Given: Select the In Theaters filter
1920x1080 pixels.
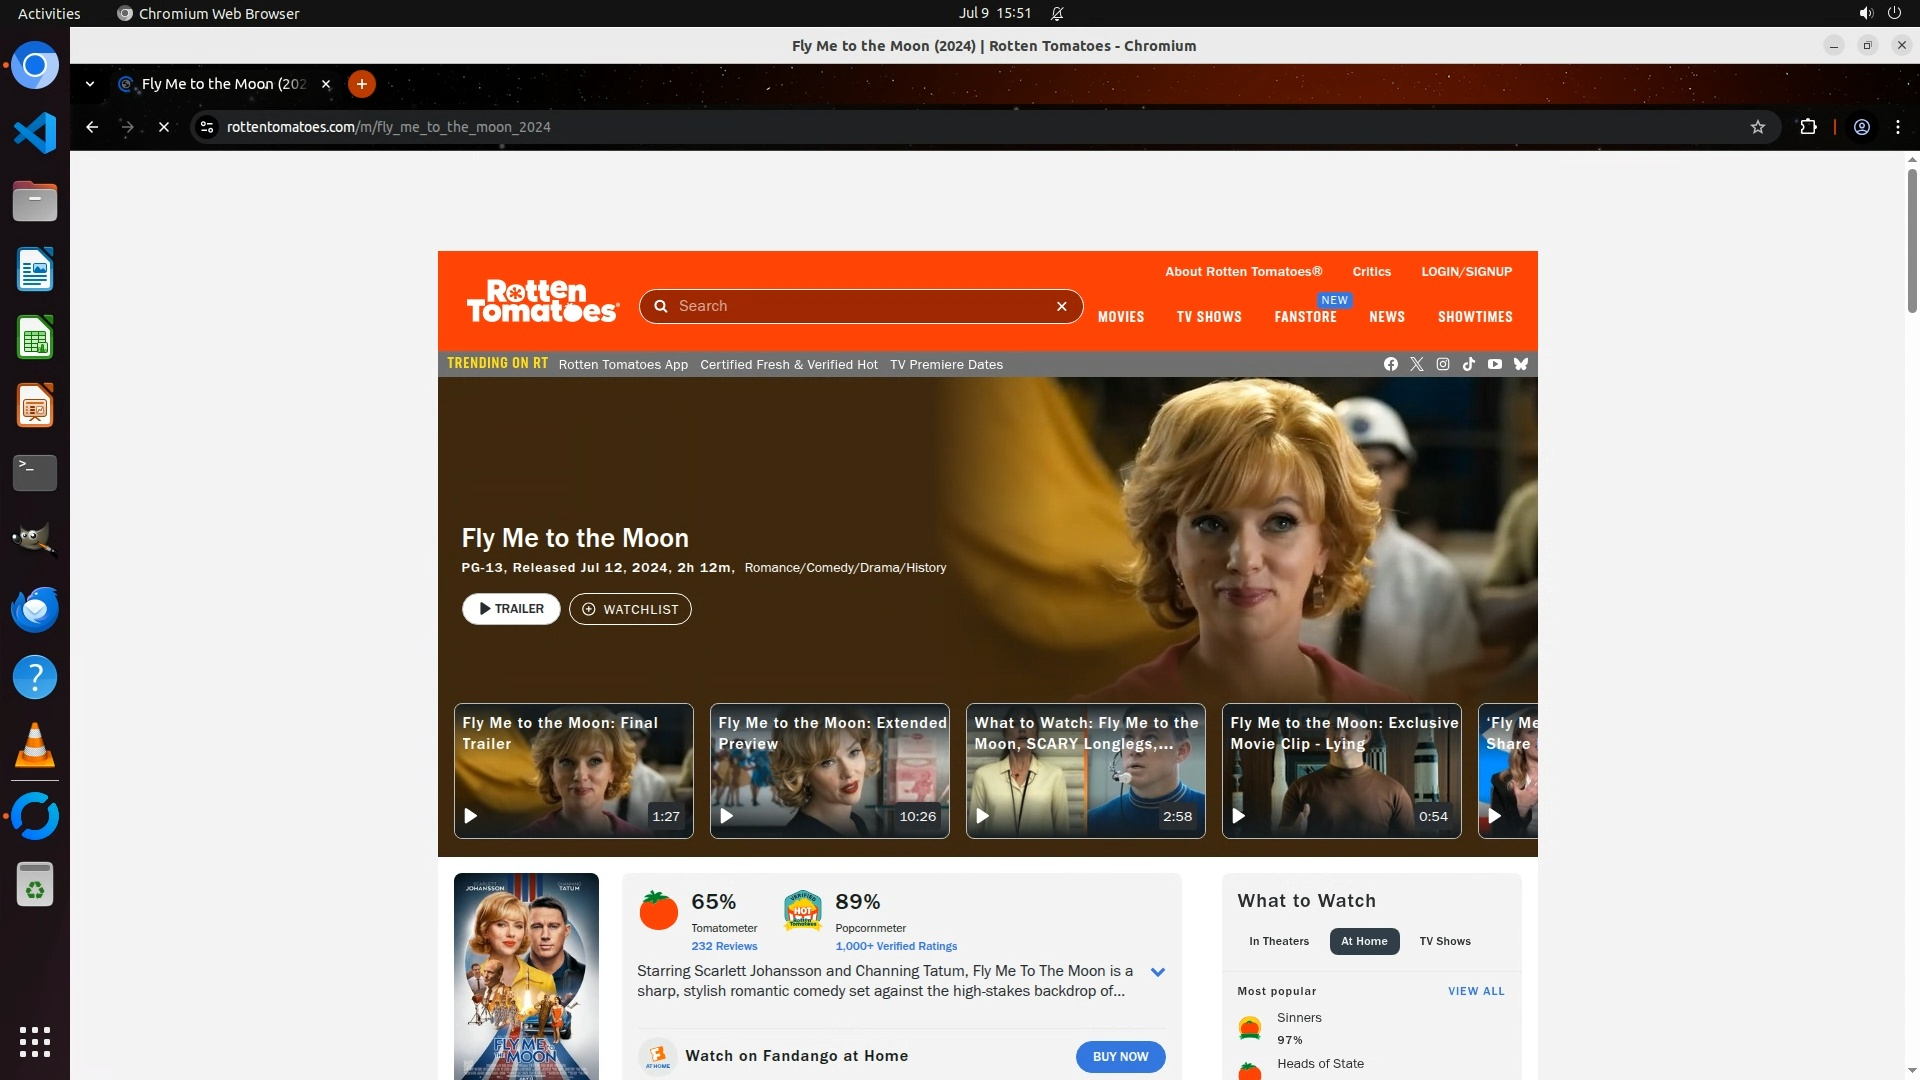Looking at the screenshot, I should coord(1278,941).
